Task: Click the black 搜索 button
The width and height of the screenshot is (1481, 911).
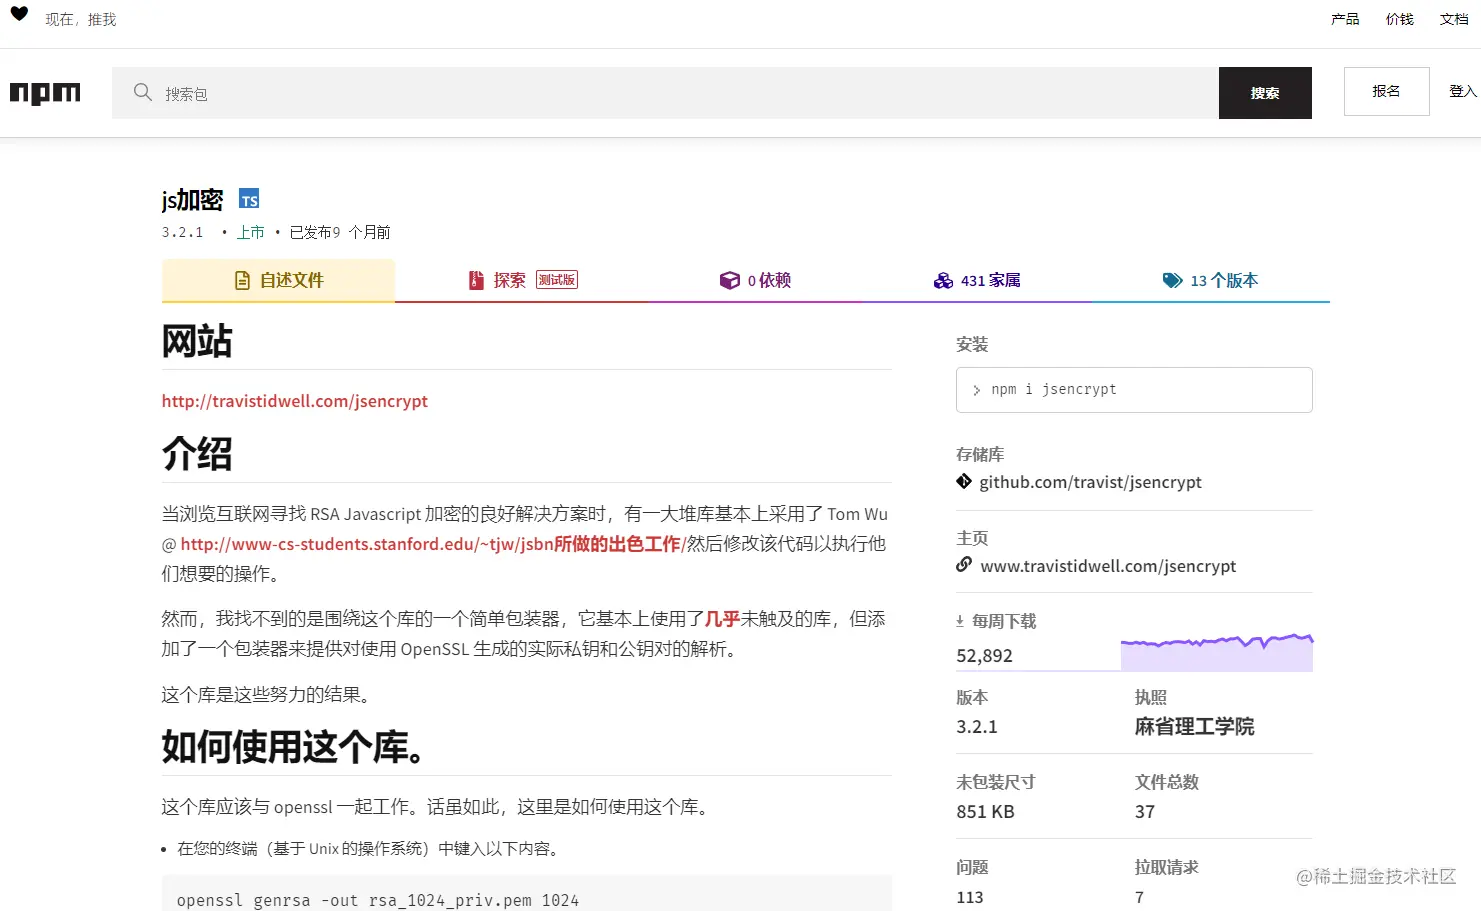Action: point(1265,93)
